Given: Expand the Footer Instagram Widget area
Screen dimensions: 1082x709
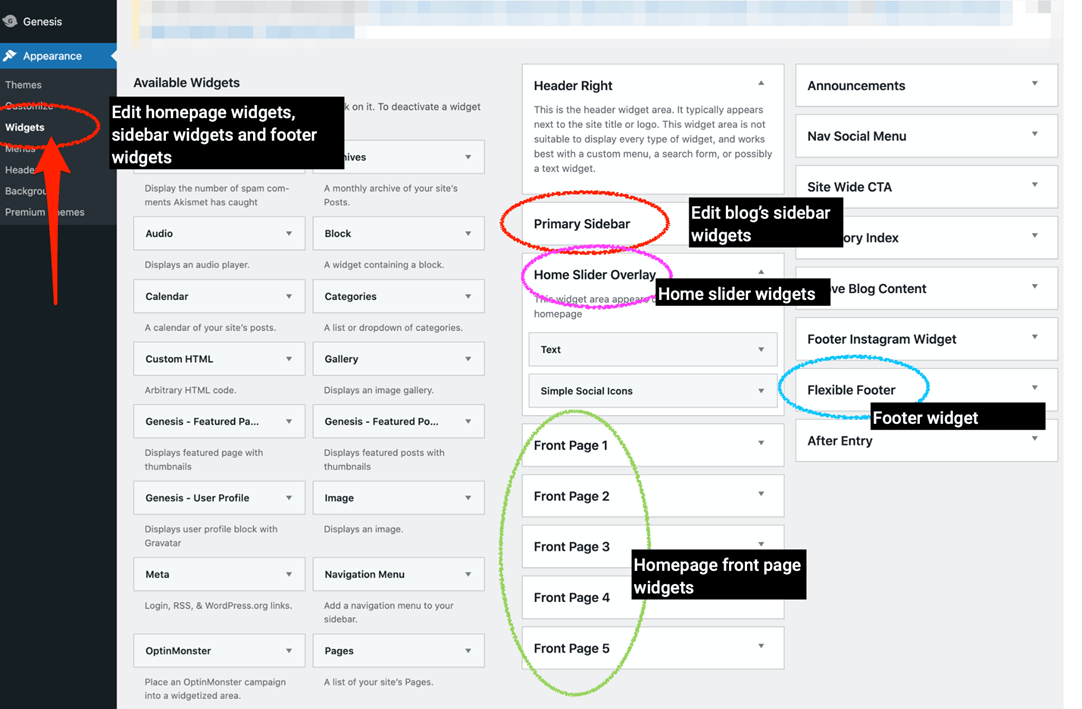Looking at the screenshot, I should [1034, 337].
